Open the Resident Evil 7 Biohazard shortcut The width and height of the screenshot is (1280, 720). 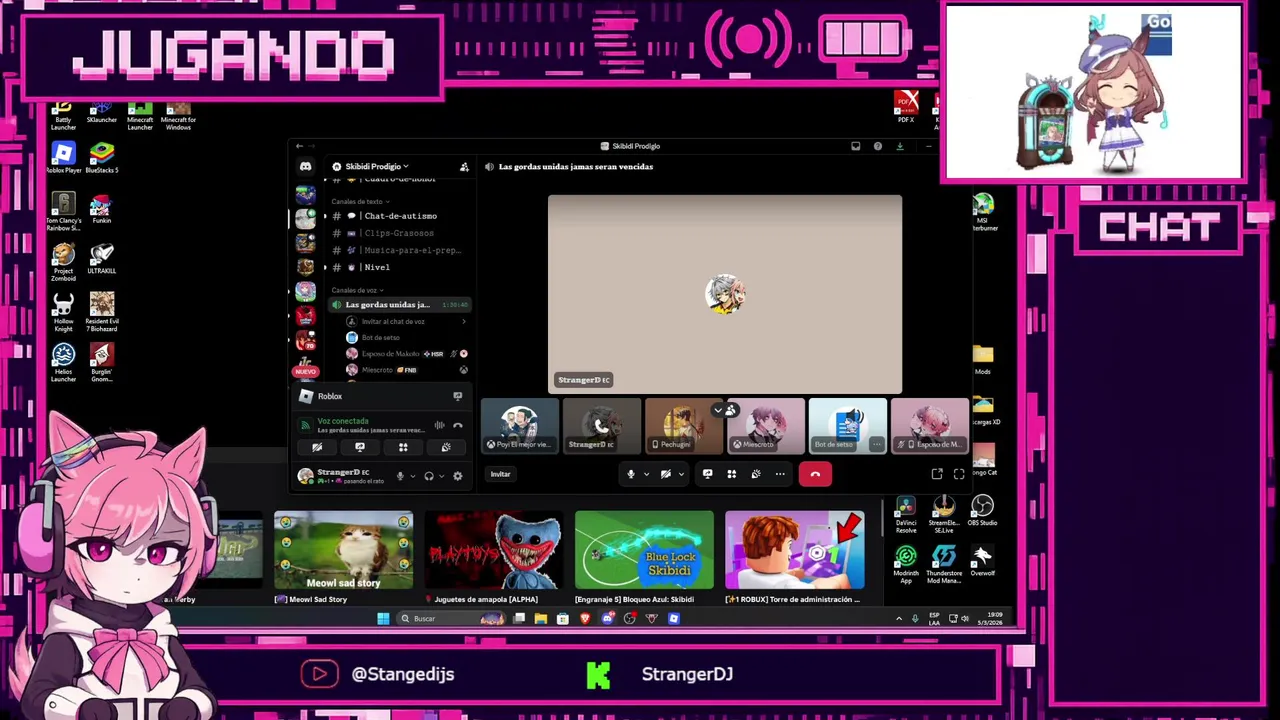coord(101,312)
